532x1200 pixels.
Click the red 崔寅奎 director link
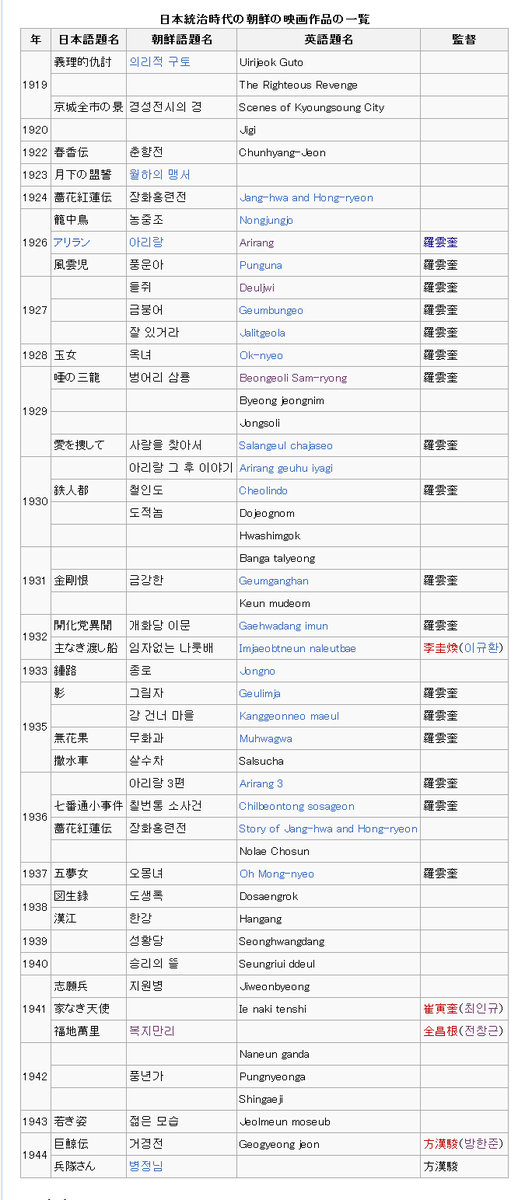(x=441, y=1009)
